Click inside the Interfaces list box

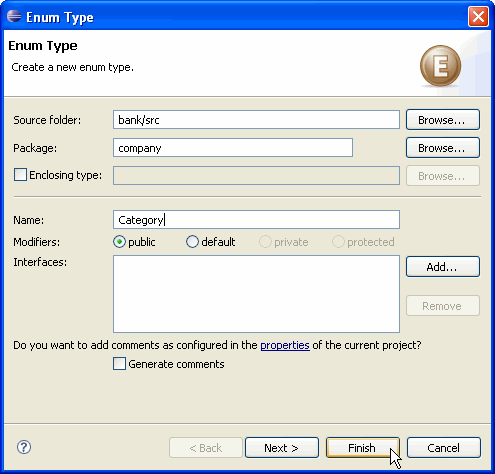pos(256,294)
